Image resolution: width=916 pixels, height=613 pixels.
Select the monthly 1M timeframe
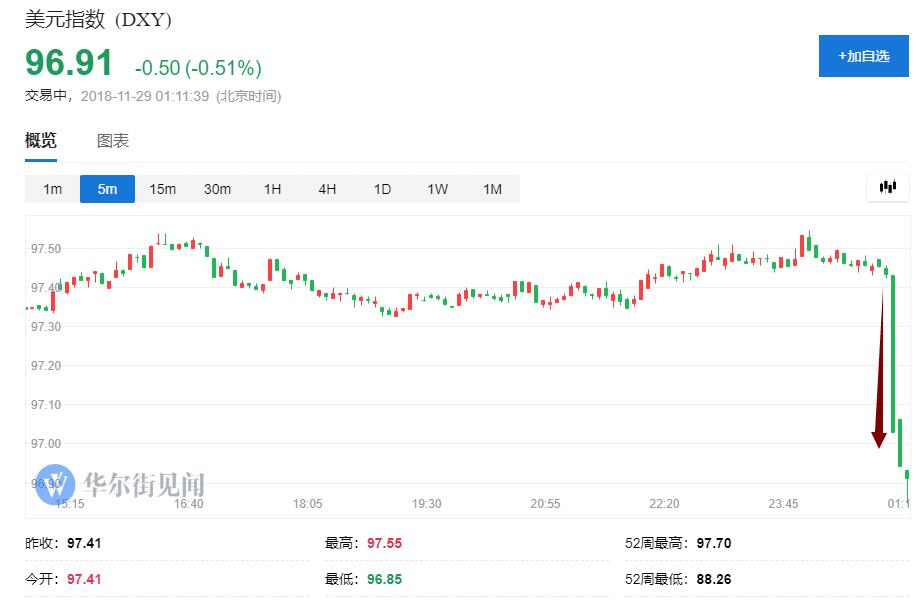click(492, 189)
